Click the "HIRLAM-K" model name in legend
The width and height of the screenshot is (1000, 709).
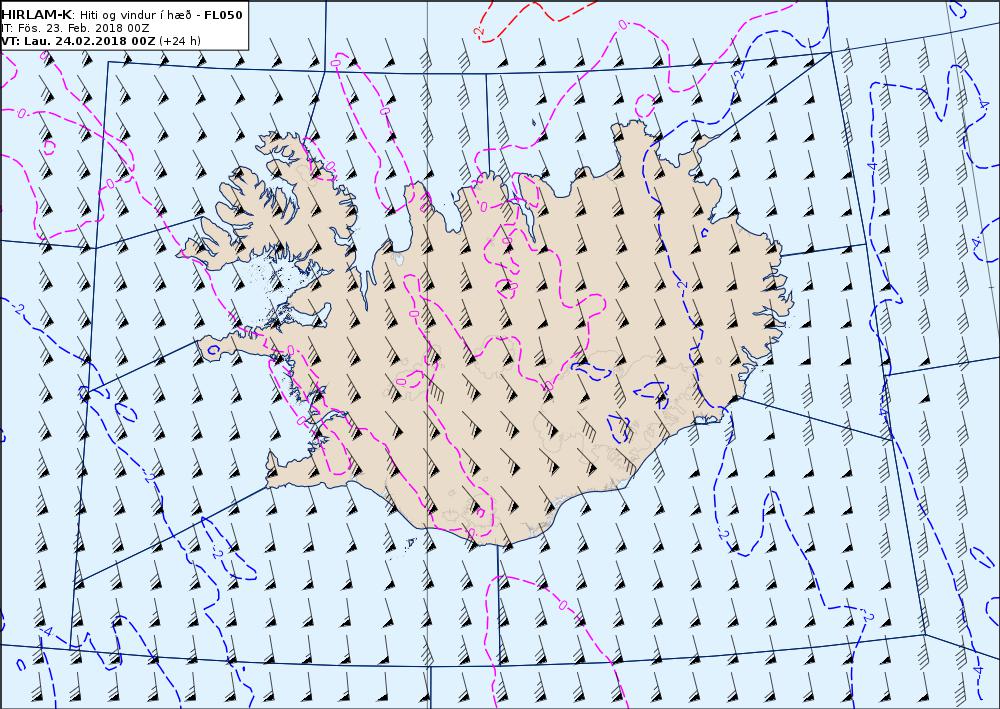[36, 15]
